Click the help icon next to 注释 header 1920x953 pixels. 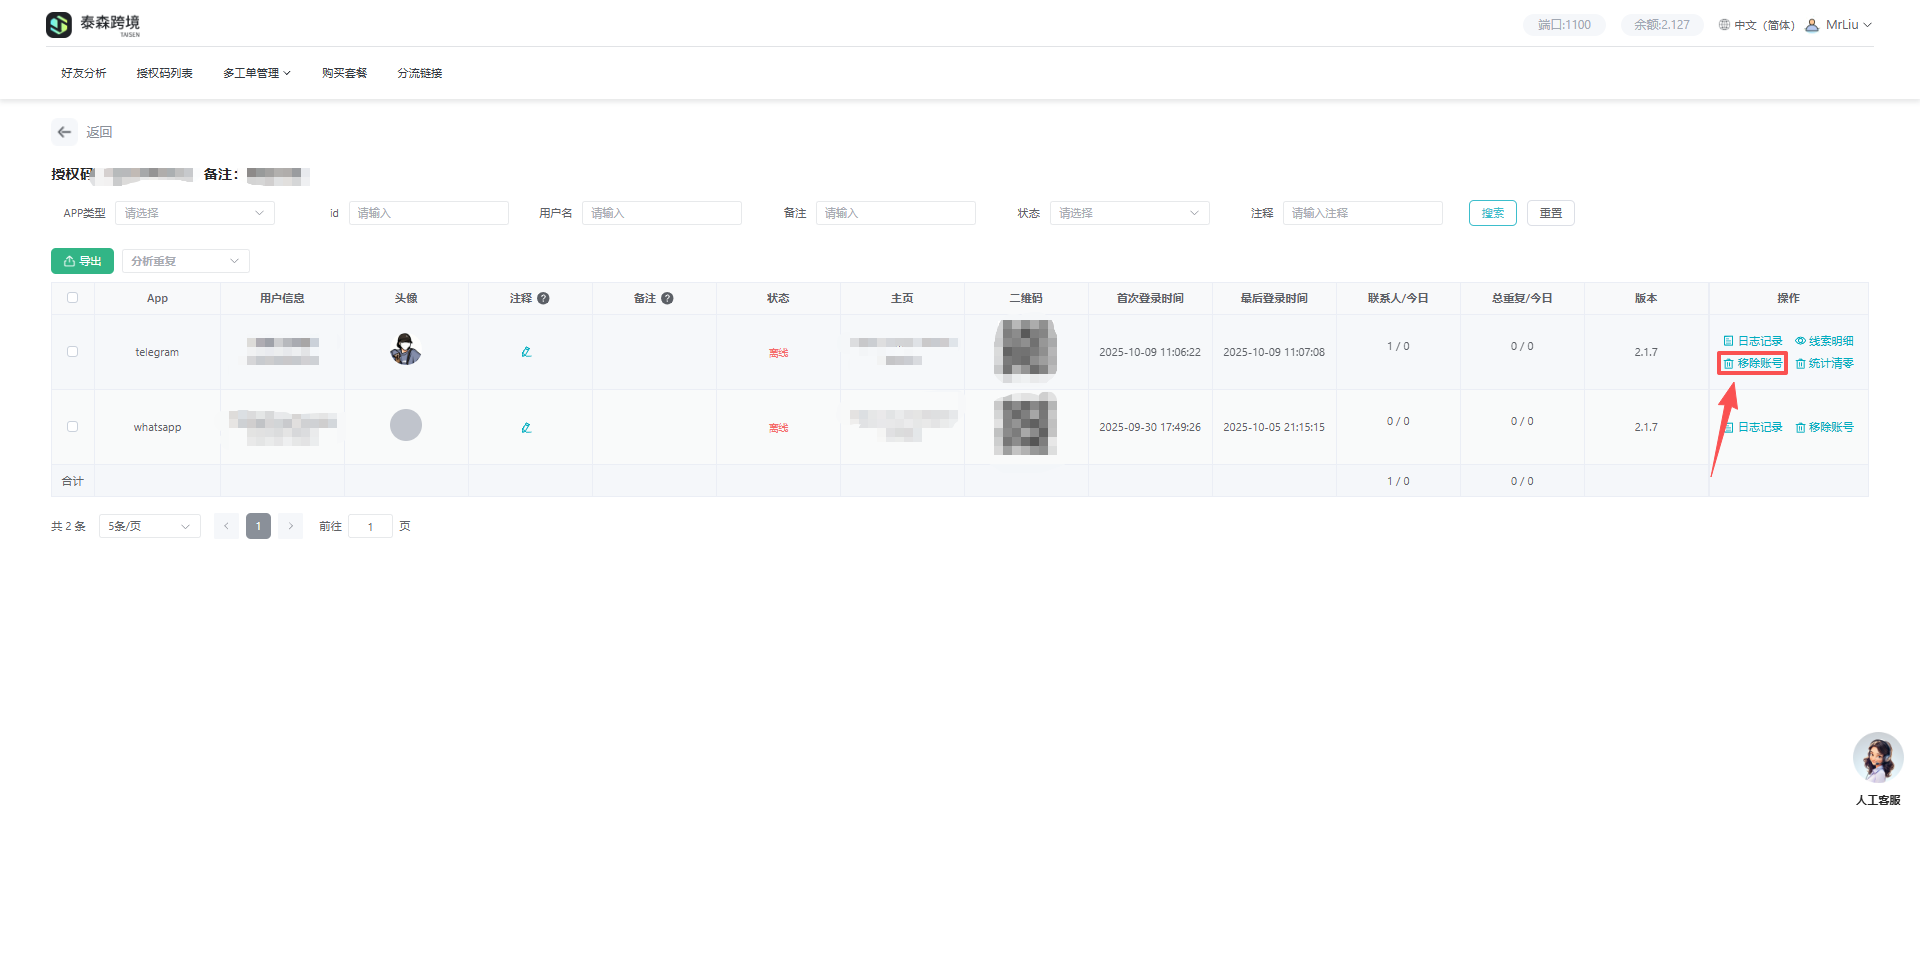coord(543,298)
